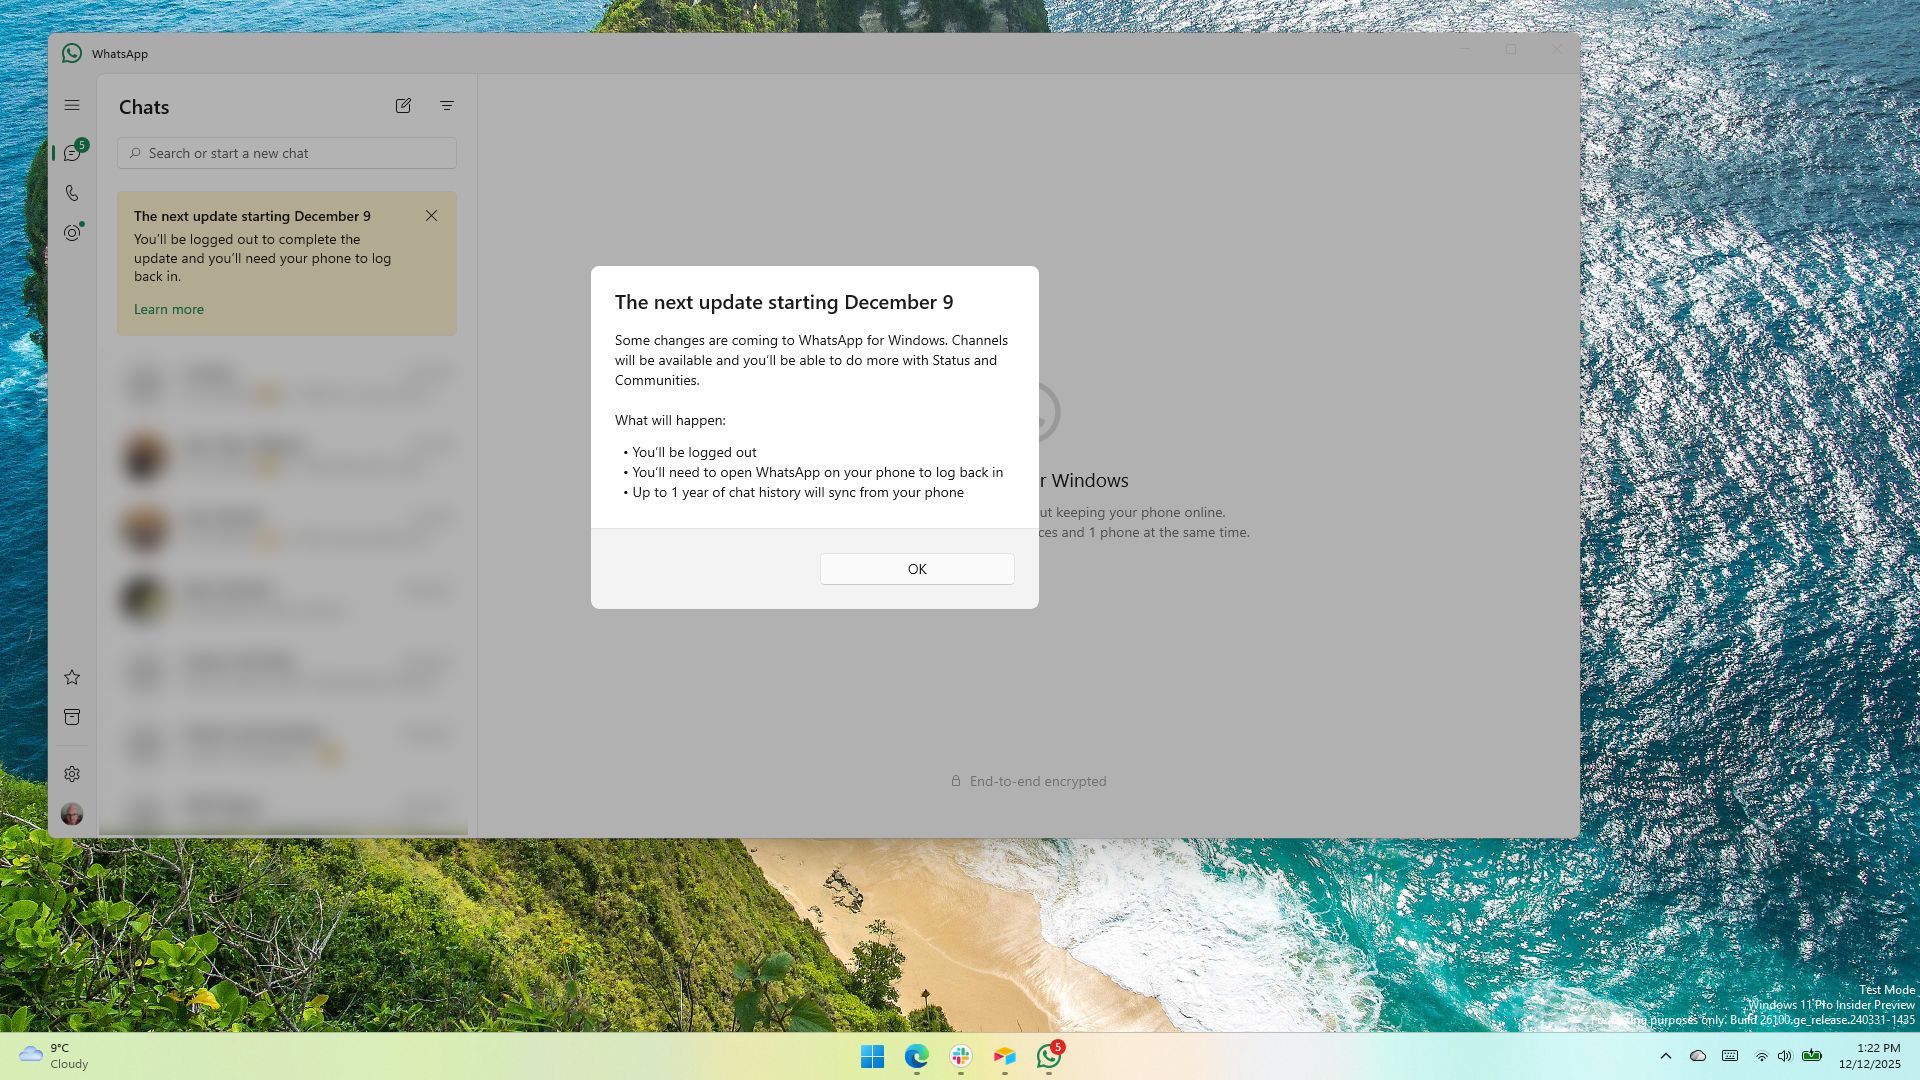Open the Calls panel in the sidebar
Image resolution: width=1920 pixels, height=1080 pixels.
pos(71,192)
